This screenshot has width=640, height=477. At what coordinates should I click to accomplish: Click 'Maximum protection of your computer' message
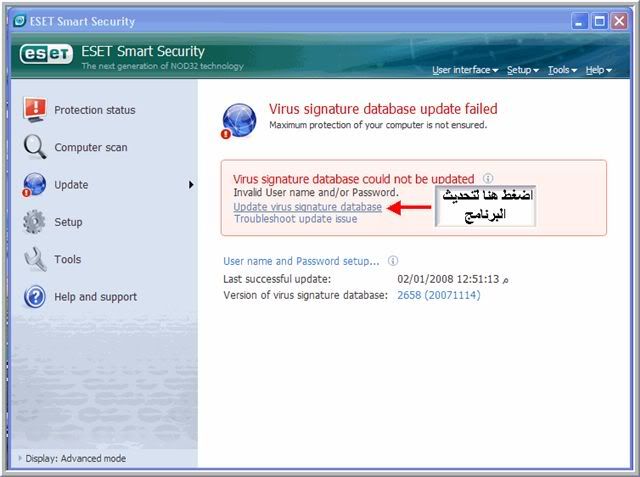click(378, 125)
